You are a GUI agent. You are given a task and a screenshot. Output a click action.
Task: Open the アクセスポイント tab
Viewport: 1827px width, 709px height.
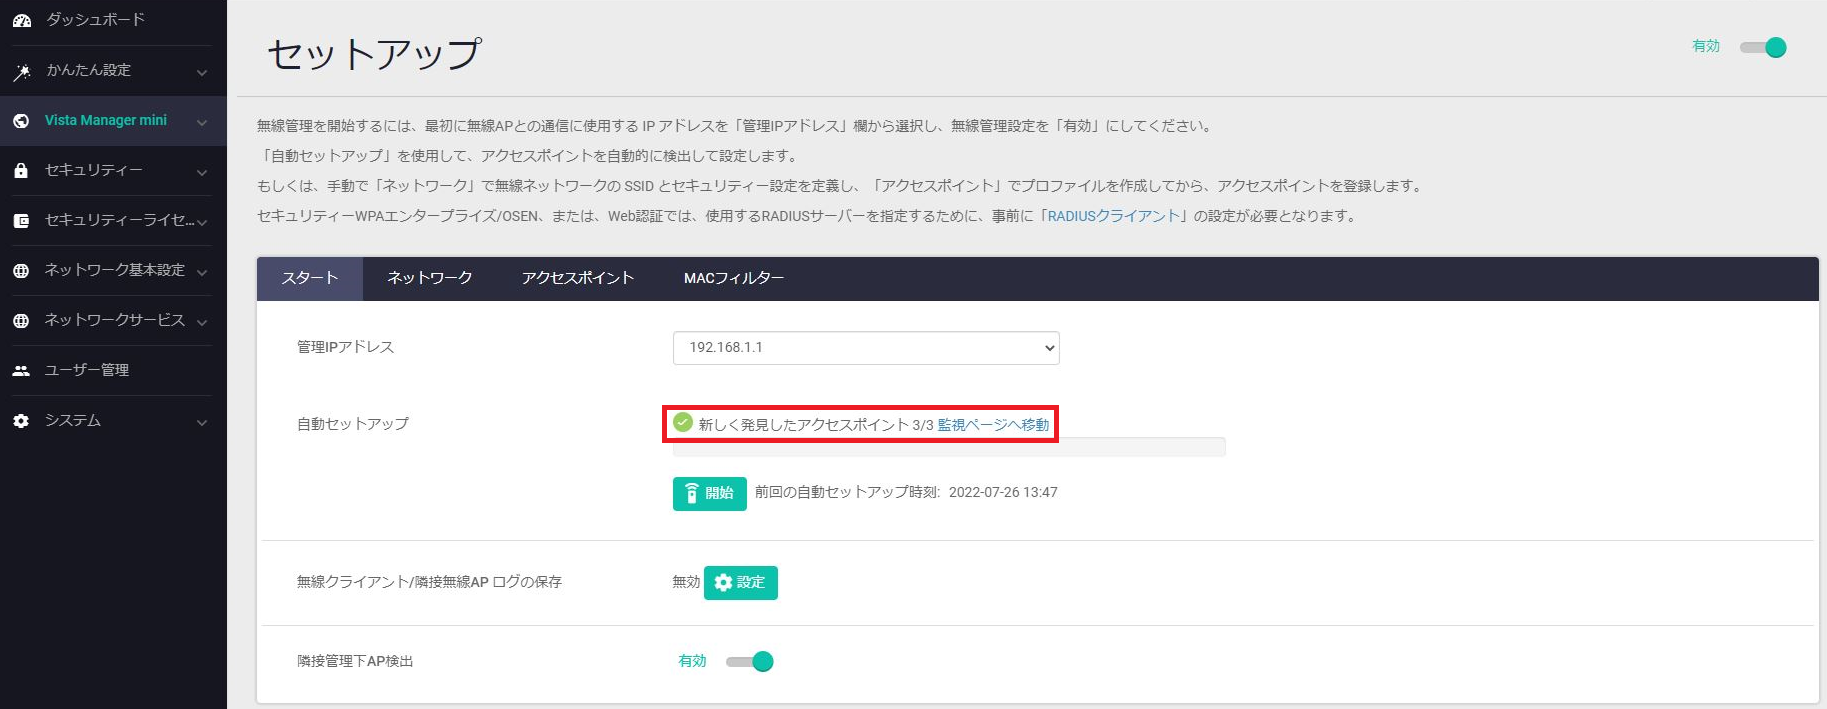tap(578, 278)
